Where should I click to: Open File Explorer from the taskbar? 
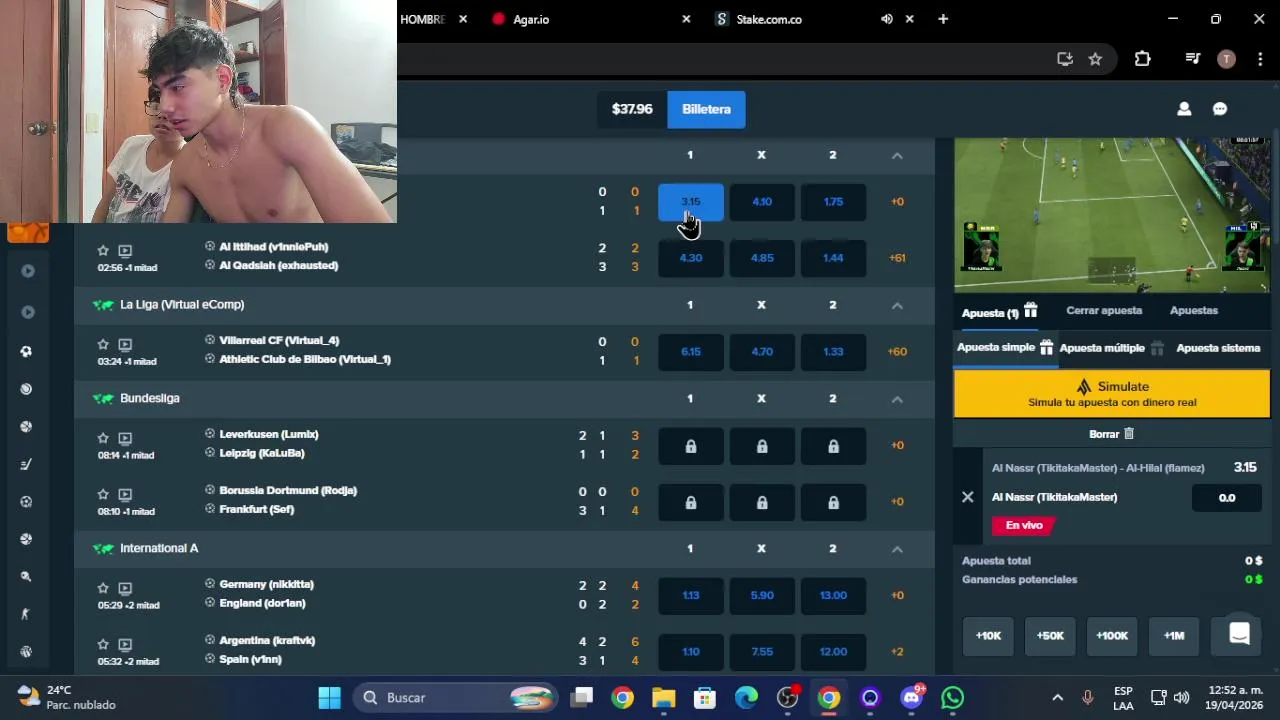click(664, 697)
